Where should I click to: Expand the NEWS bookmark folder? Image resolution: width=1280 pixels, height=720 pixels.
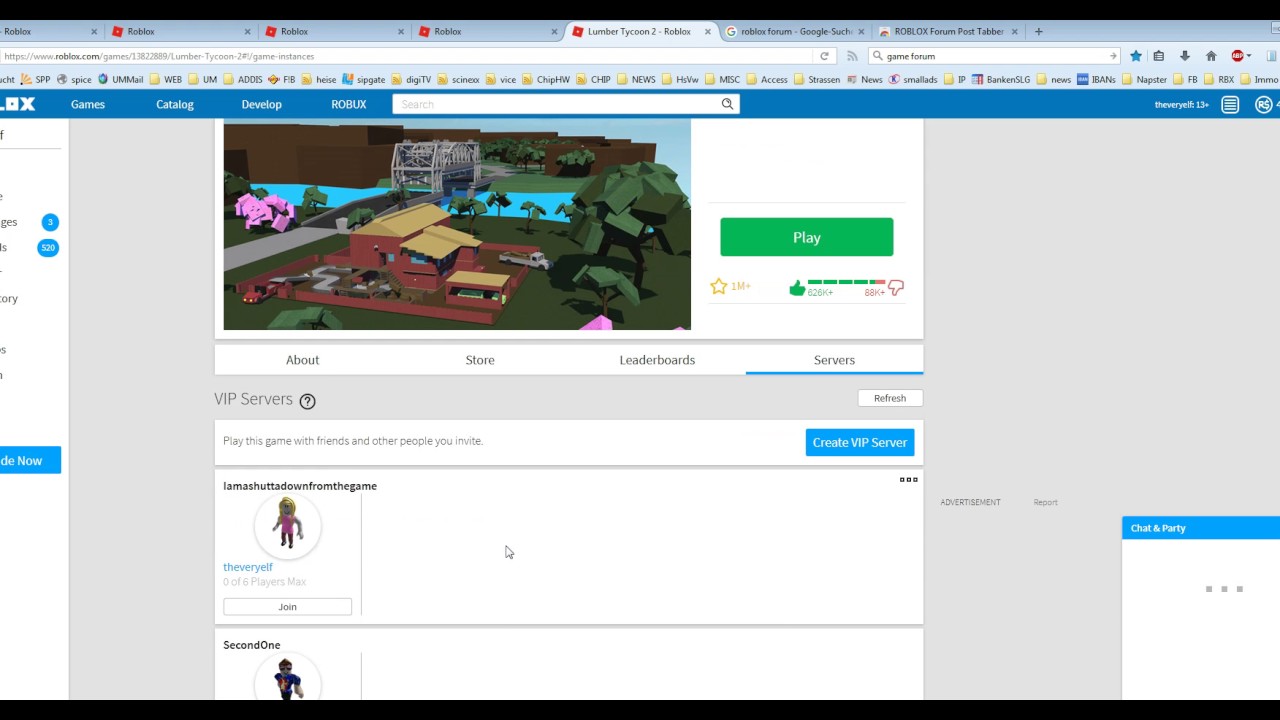click(x=636, y=79)
